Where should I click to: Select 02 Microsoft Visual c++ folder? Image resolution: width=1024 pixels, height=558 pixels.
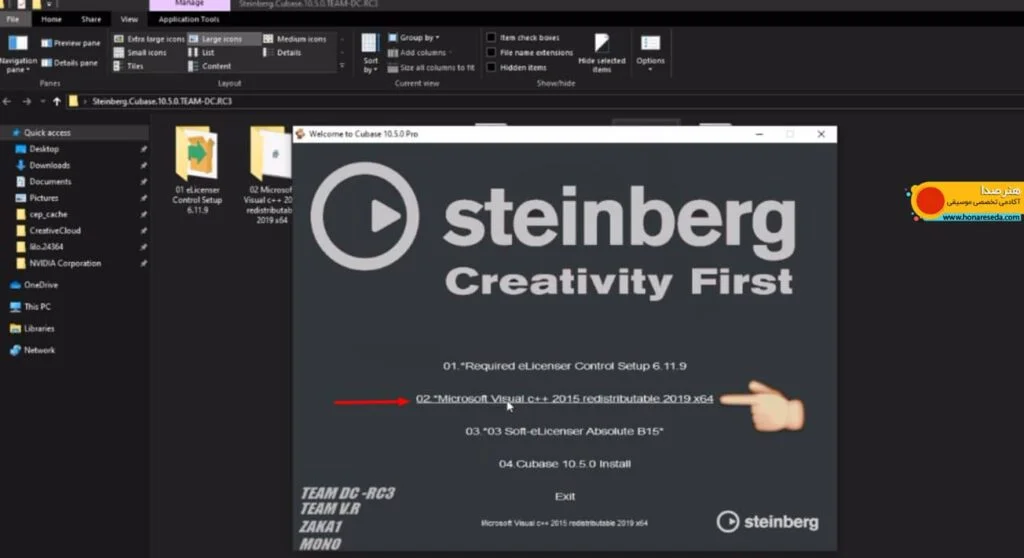click(268, 176)
